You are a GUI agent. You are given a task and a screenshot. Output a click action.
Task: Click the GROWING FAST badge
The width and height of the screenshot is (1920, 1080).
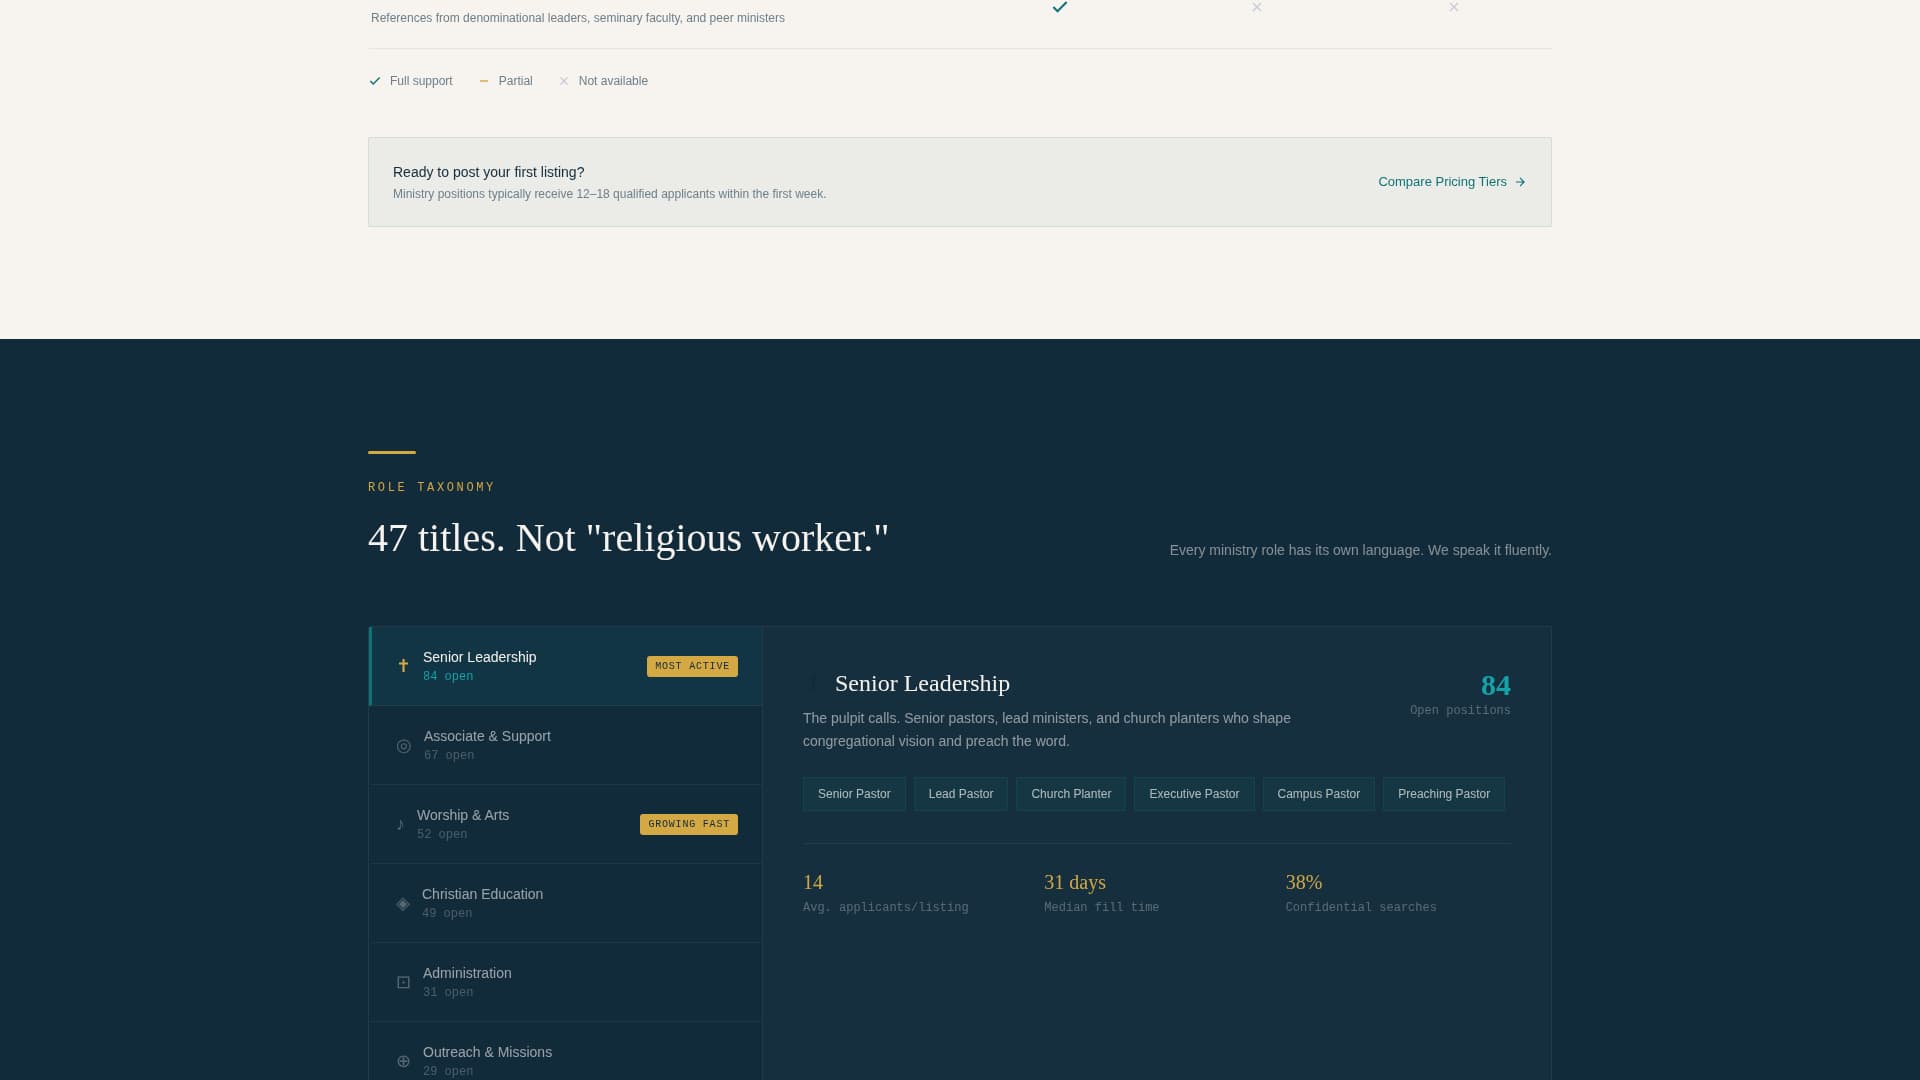[x=689, y=824]
